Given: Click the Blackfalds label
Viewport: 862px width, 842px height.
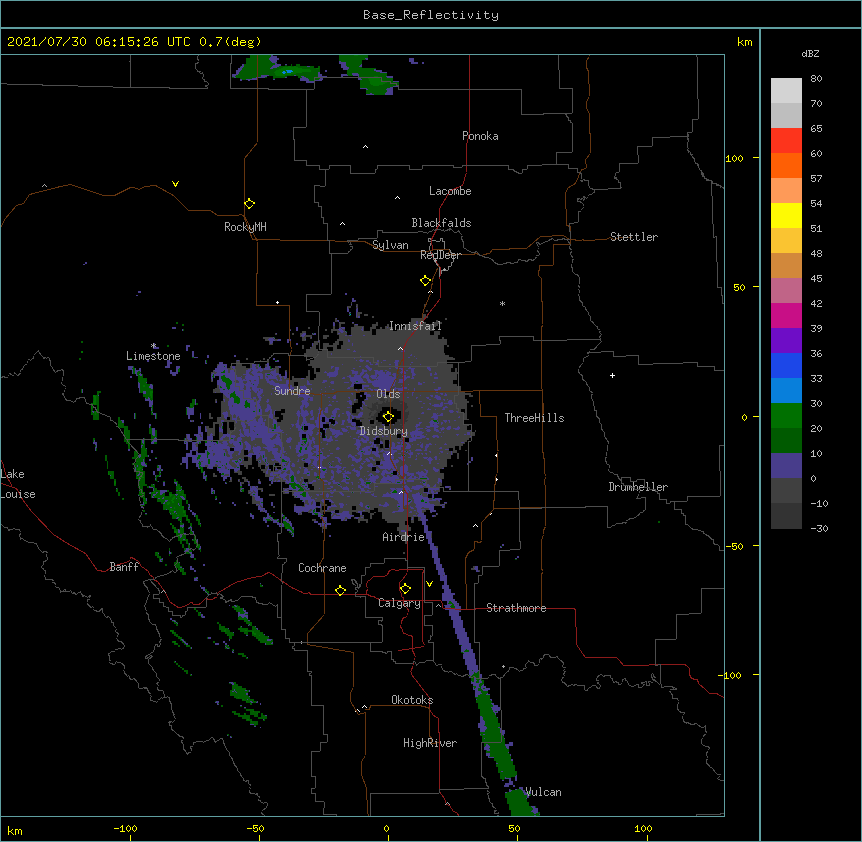Looking at the screenshot, I should (x=441, y=223).
